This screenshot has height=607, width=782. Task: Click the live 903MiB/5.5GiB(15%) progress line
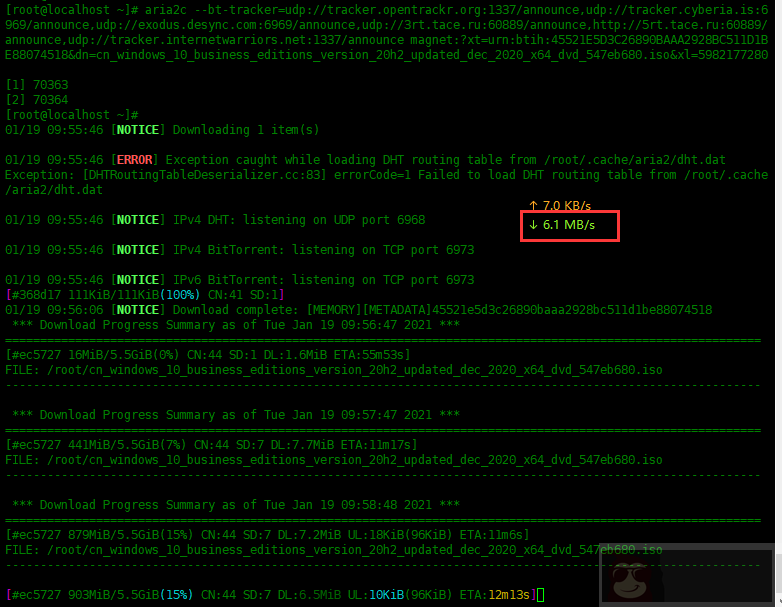(271, 595)
